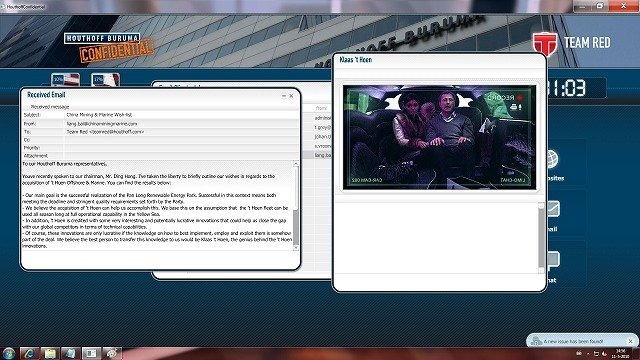Screen dimensions: 640x360
Task: Click the system tray clock
Action: pos(620,353)
